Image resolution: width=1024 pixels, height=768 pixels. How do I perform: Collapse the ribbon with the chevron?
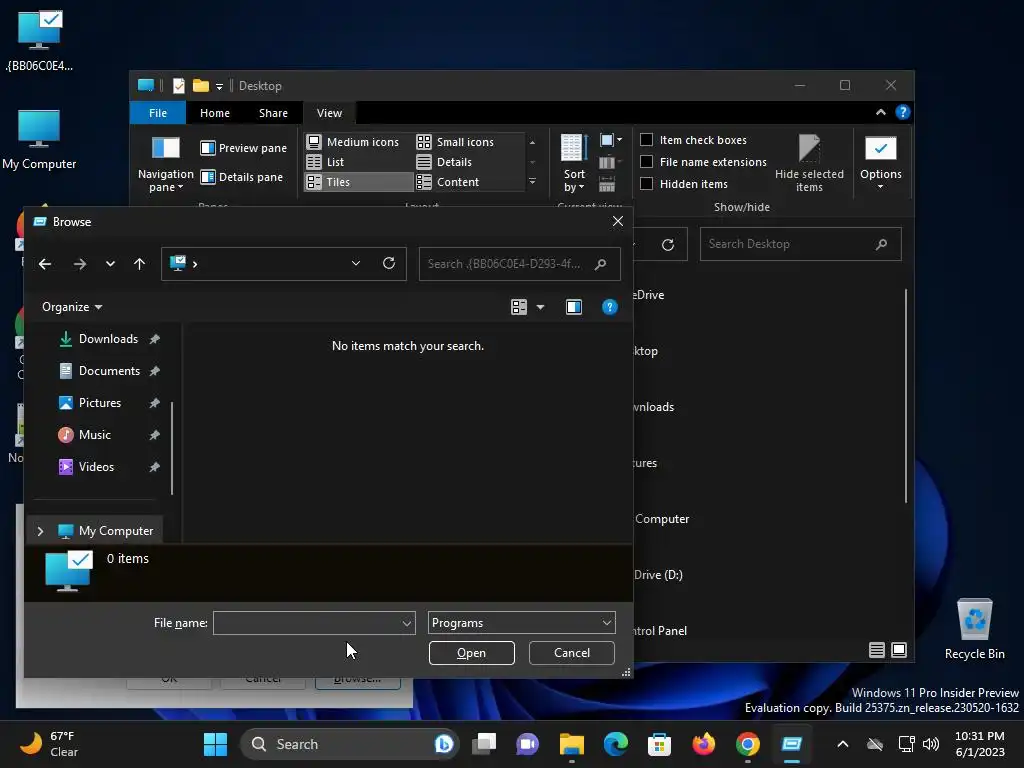(x=880, y=112)
